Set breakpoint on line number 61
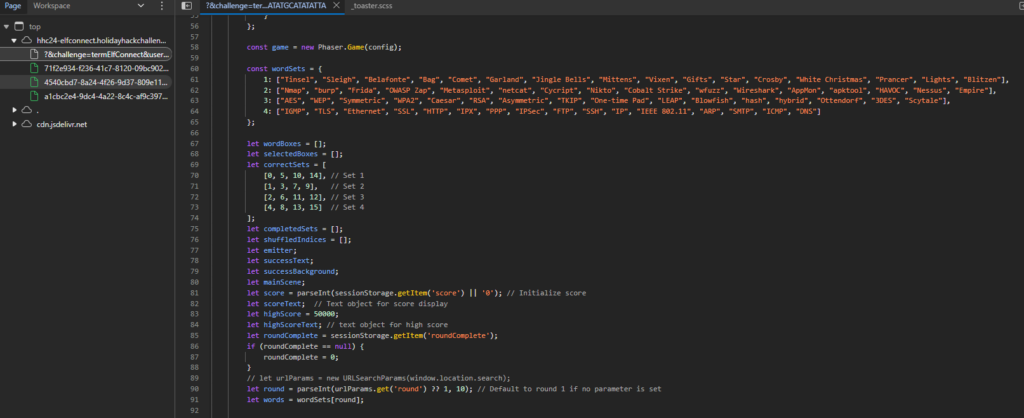1024x418 pixels. pos(193,79)
